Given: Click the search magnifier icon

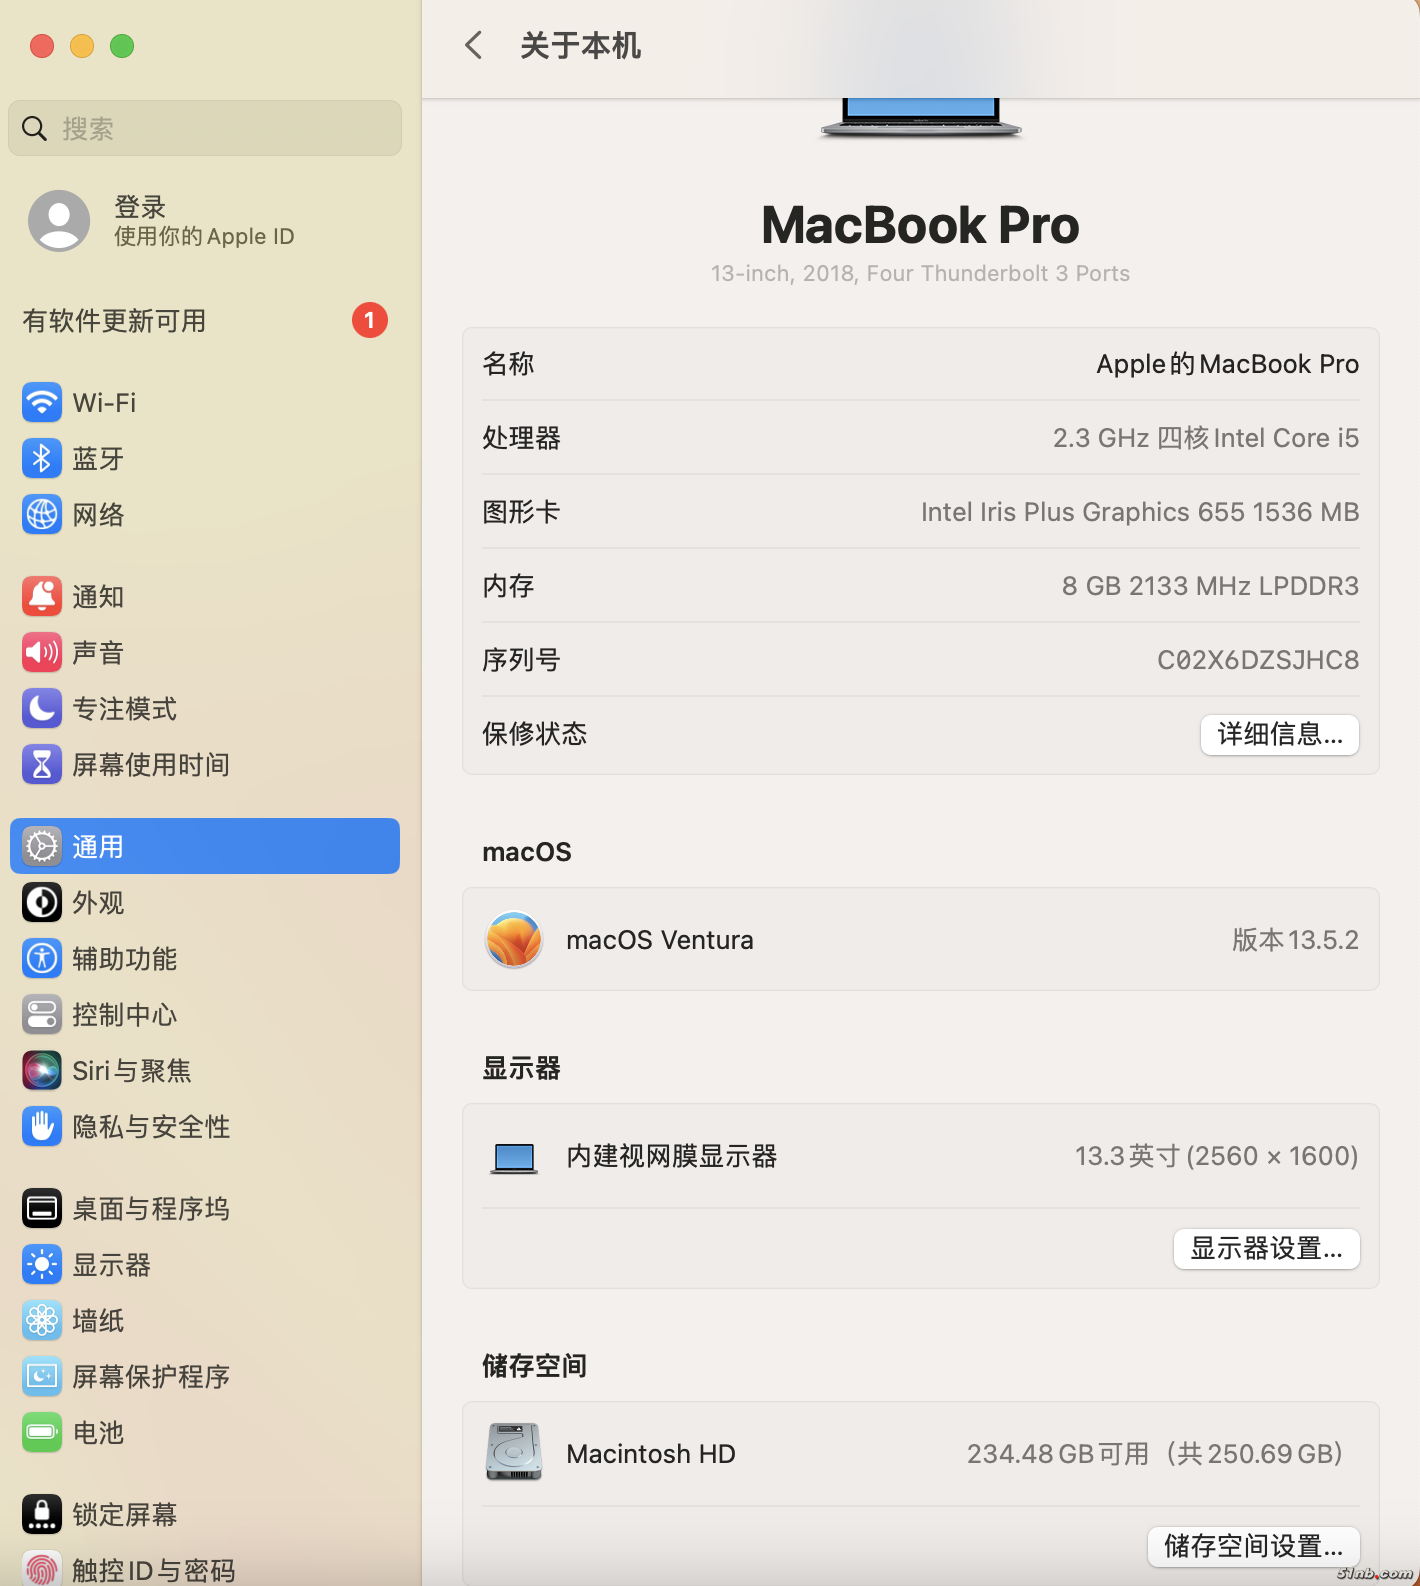Looking at the screenshot, I should pyautogui.click(x=34, y=128).
